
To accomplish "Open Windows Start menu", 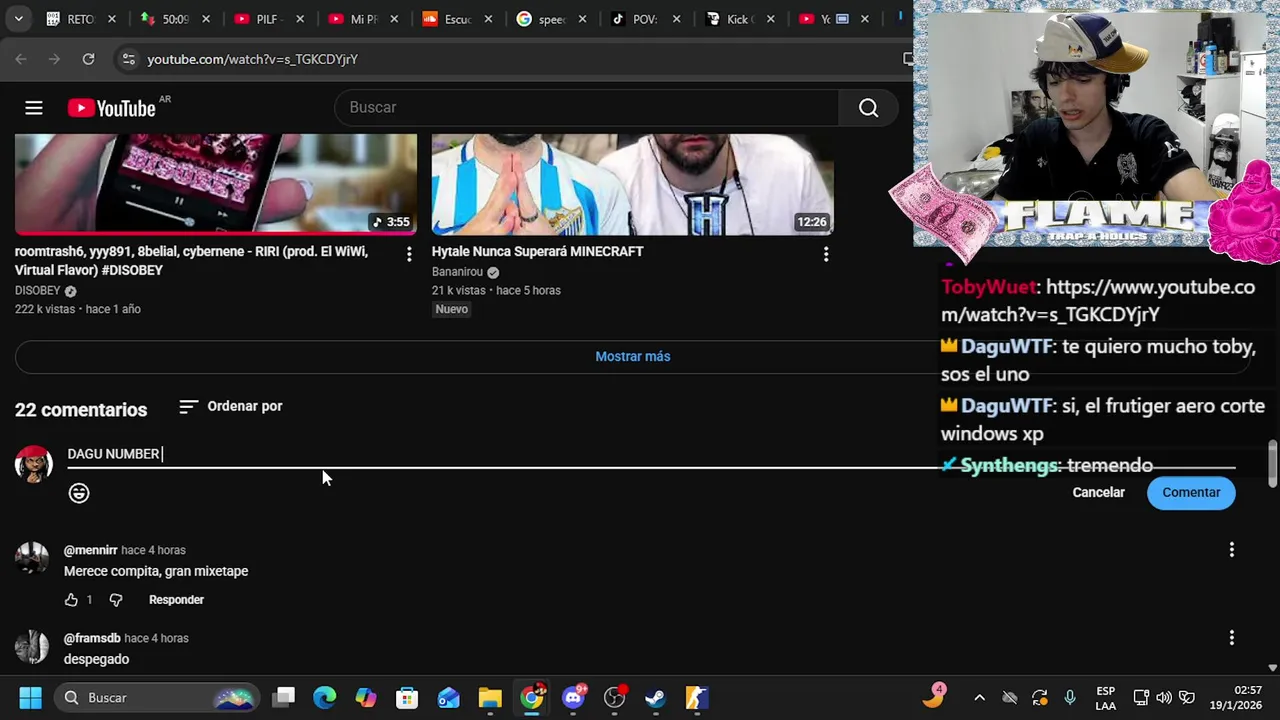I will tap(30, 698).
